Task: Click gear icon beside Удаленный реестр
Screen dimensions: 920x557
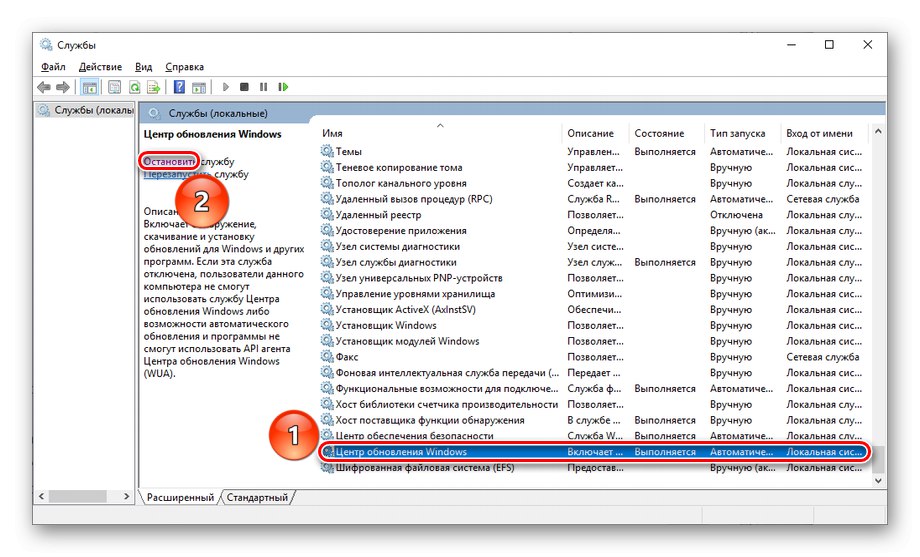Action: 327,215
